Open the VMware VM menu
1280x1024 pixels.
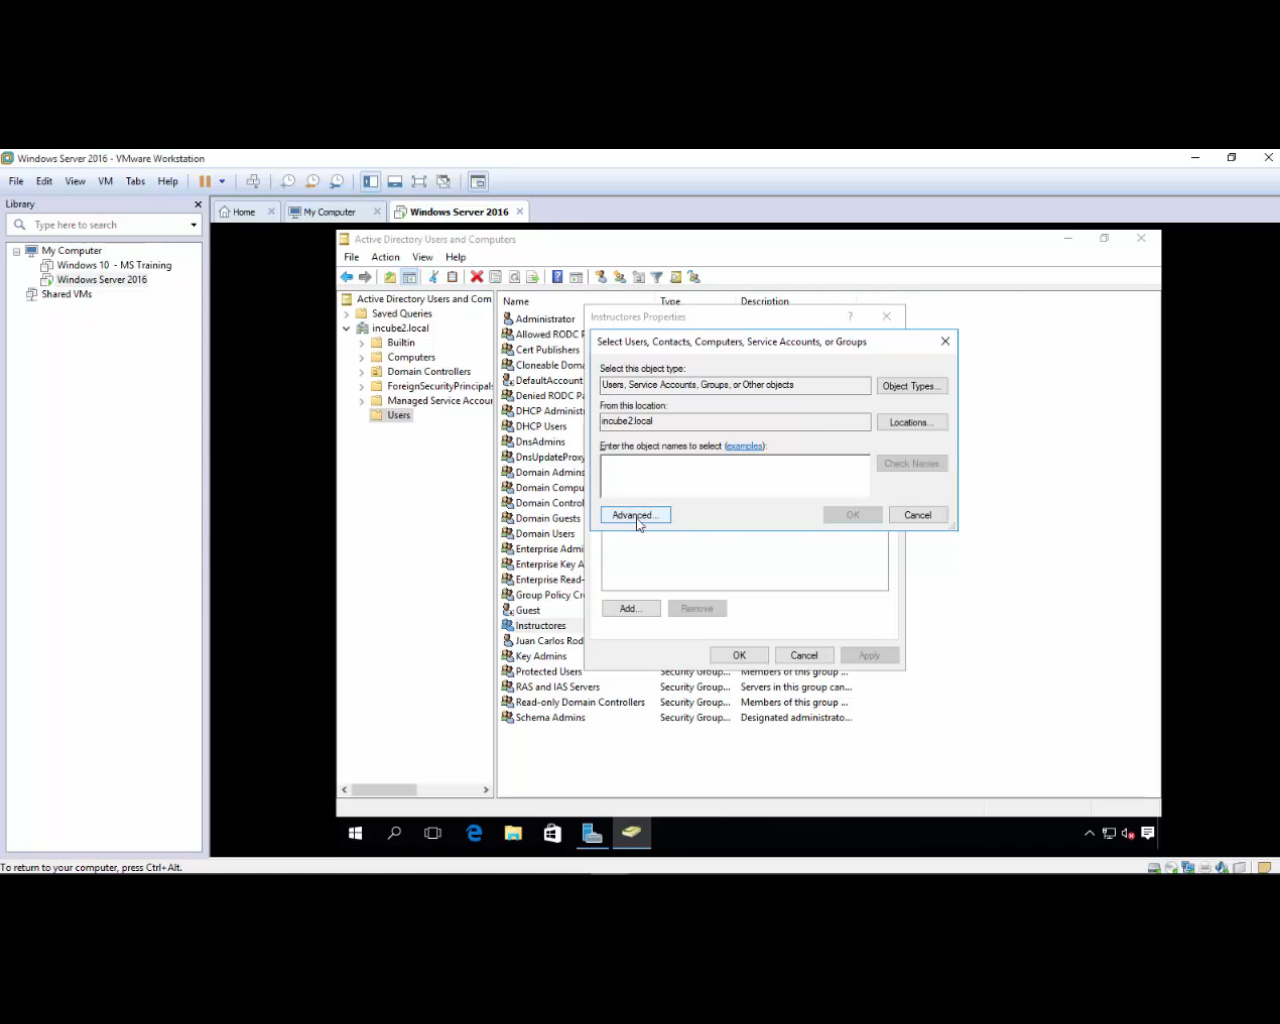(x=105, y=181)
